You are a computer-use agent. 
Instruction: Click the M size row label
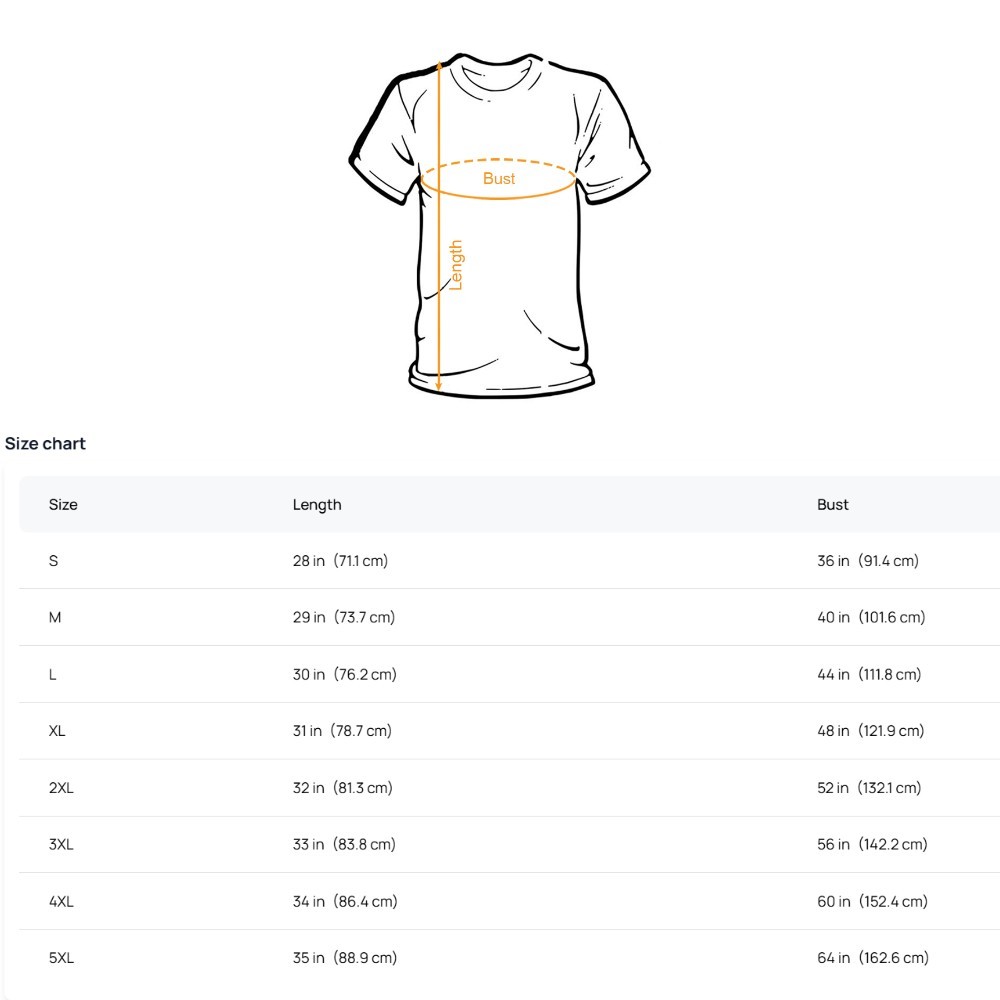click(55, 618)
